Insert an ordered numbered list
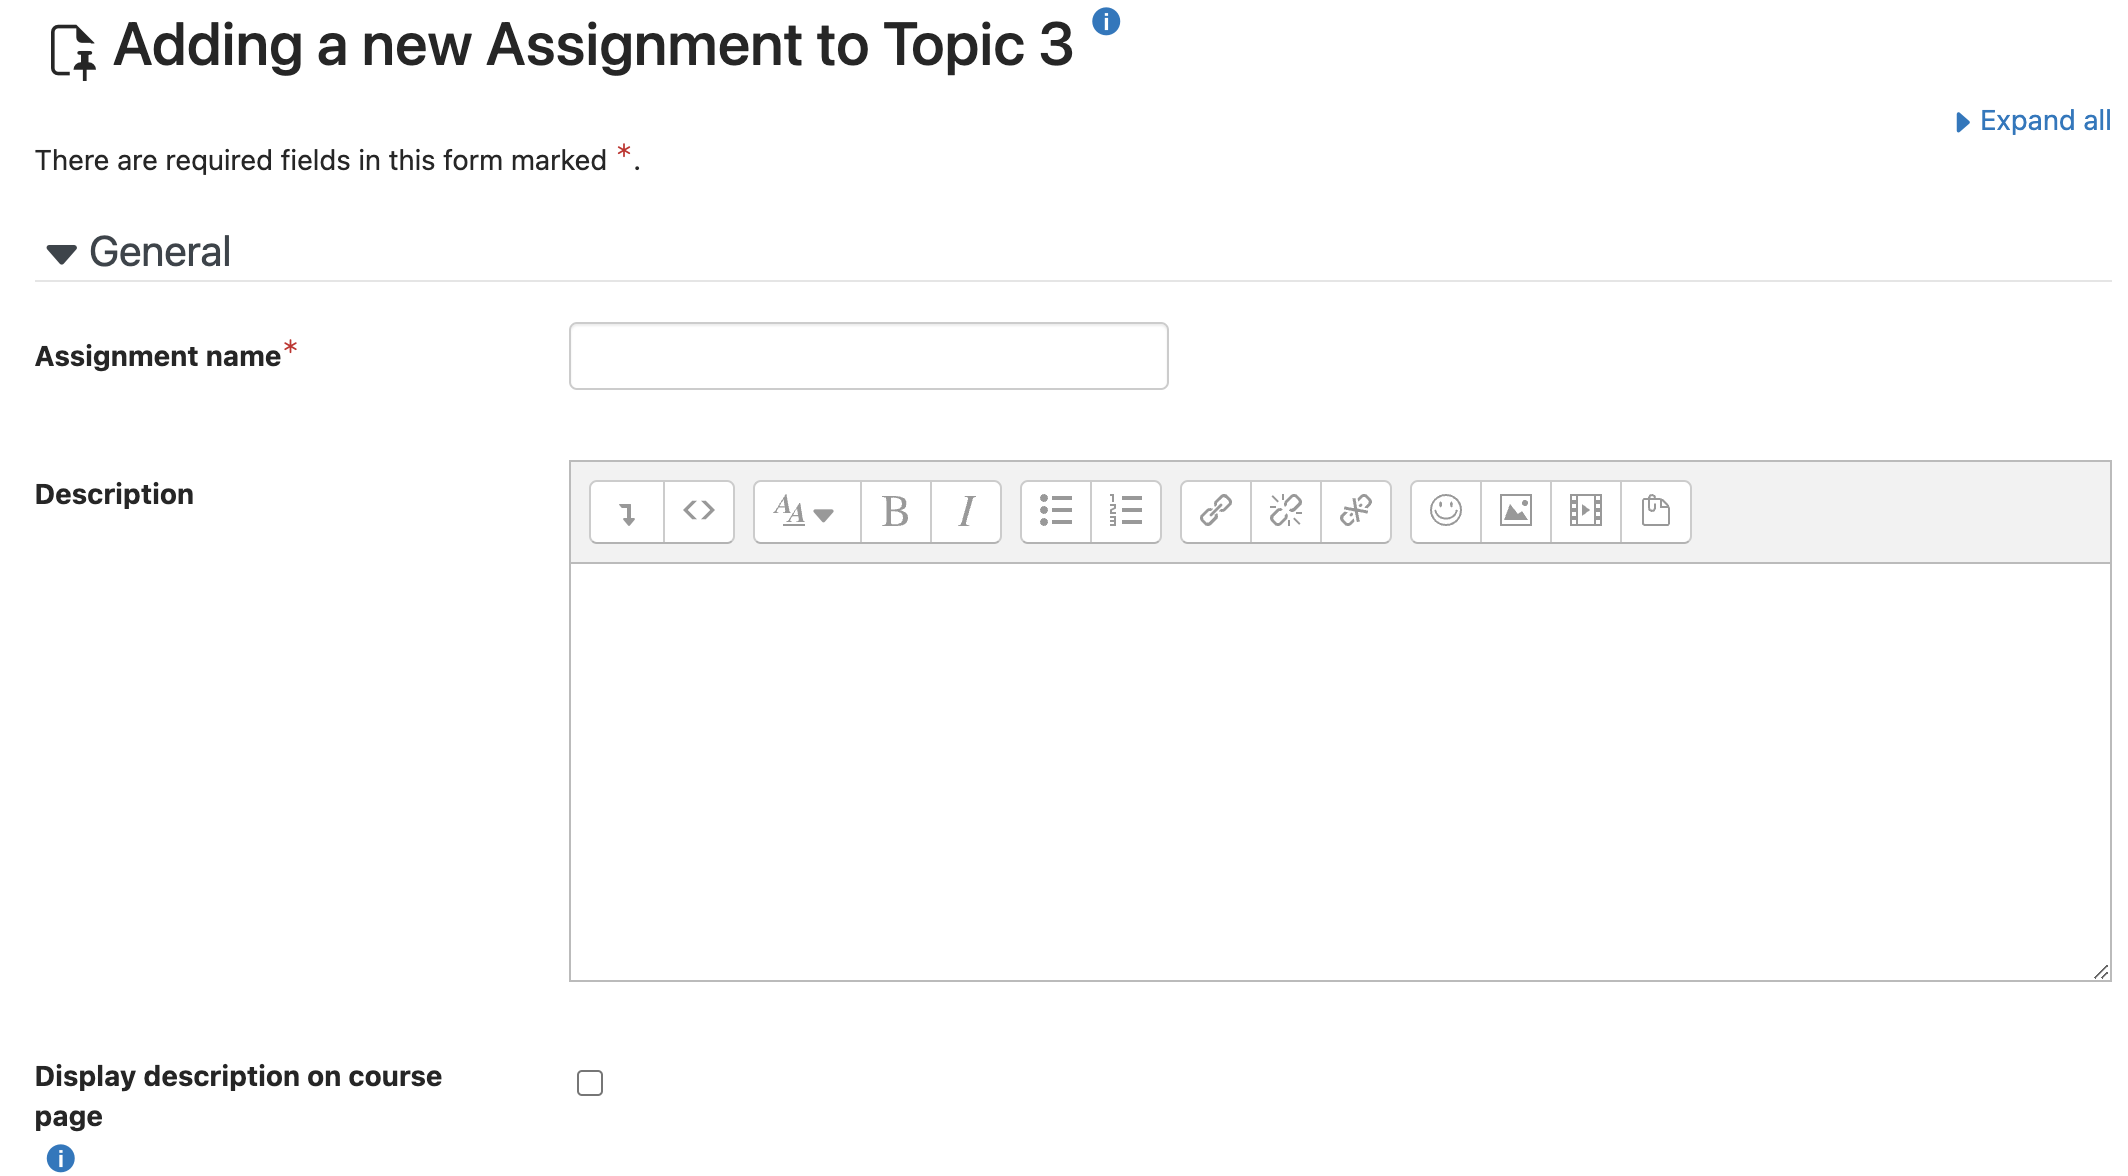Viewport: 2128px width, 1176px height. click(1126, 512)
